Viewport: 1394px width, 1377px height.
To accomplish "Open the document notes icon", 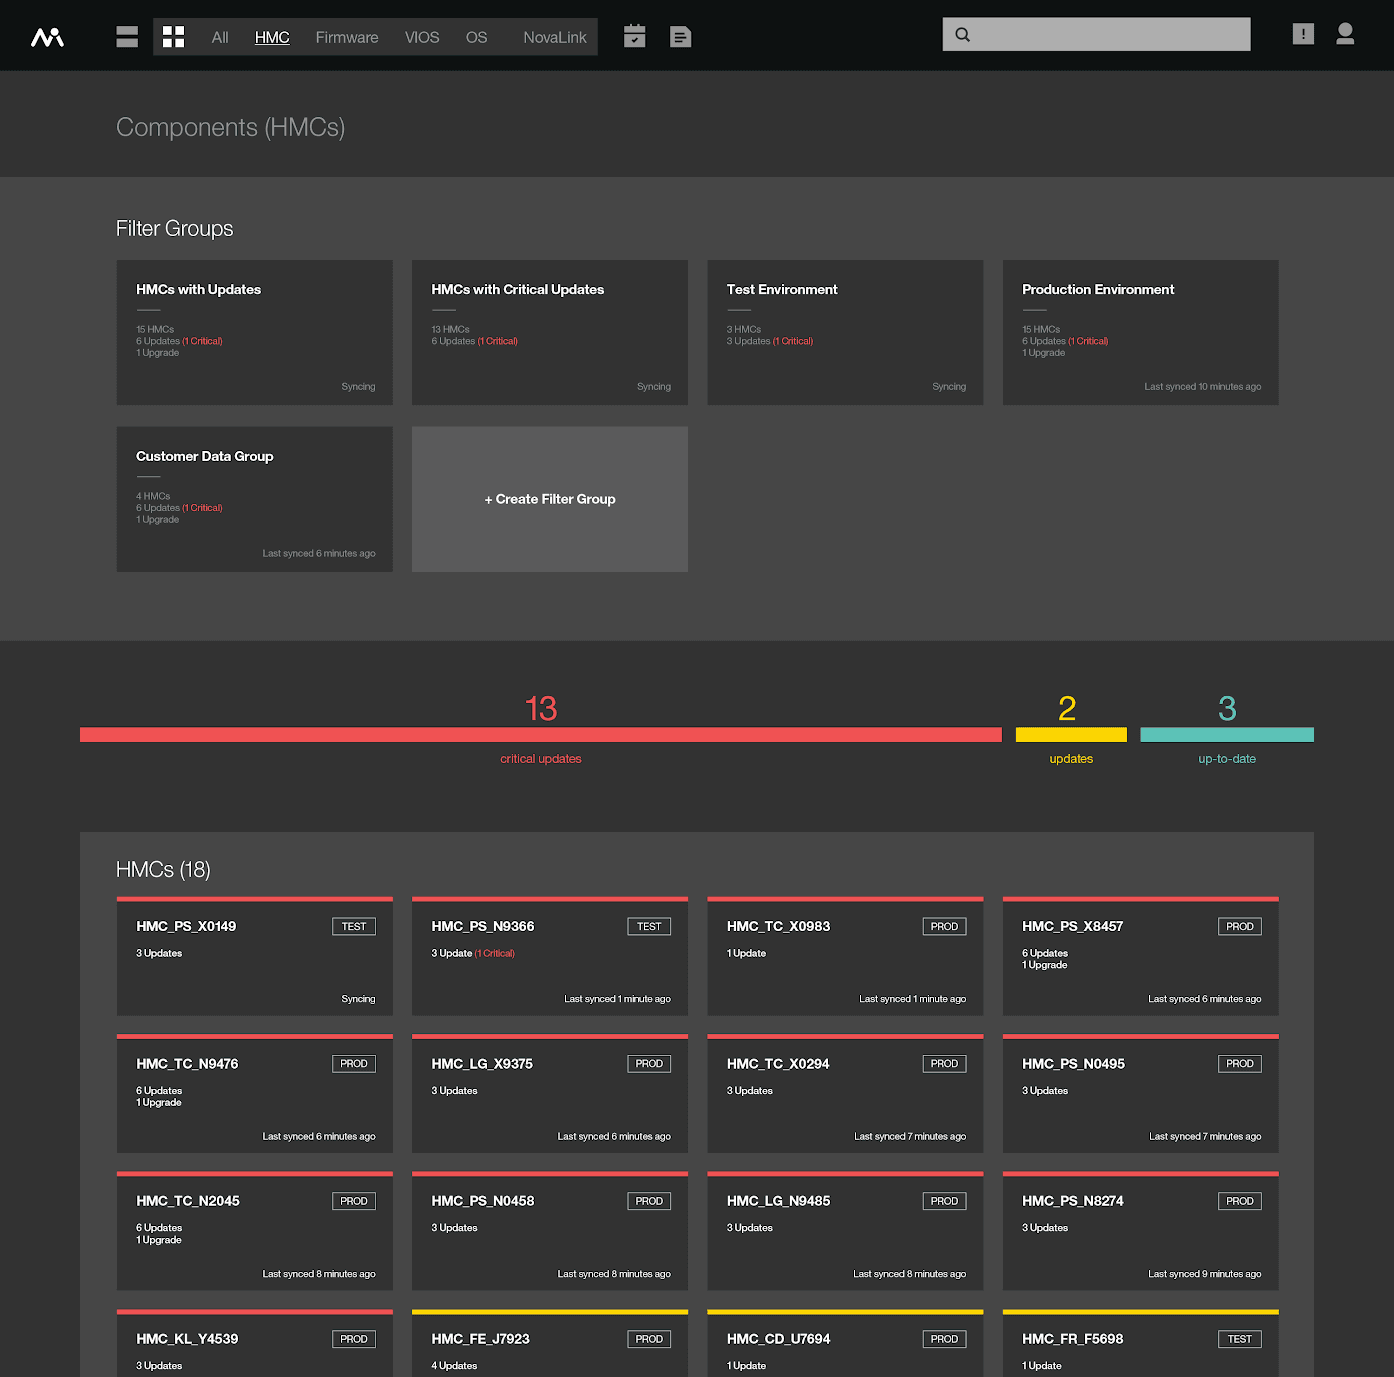I will click(680, 37).
